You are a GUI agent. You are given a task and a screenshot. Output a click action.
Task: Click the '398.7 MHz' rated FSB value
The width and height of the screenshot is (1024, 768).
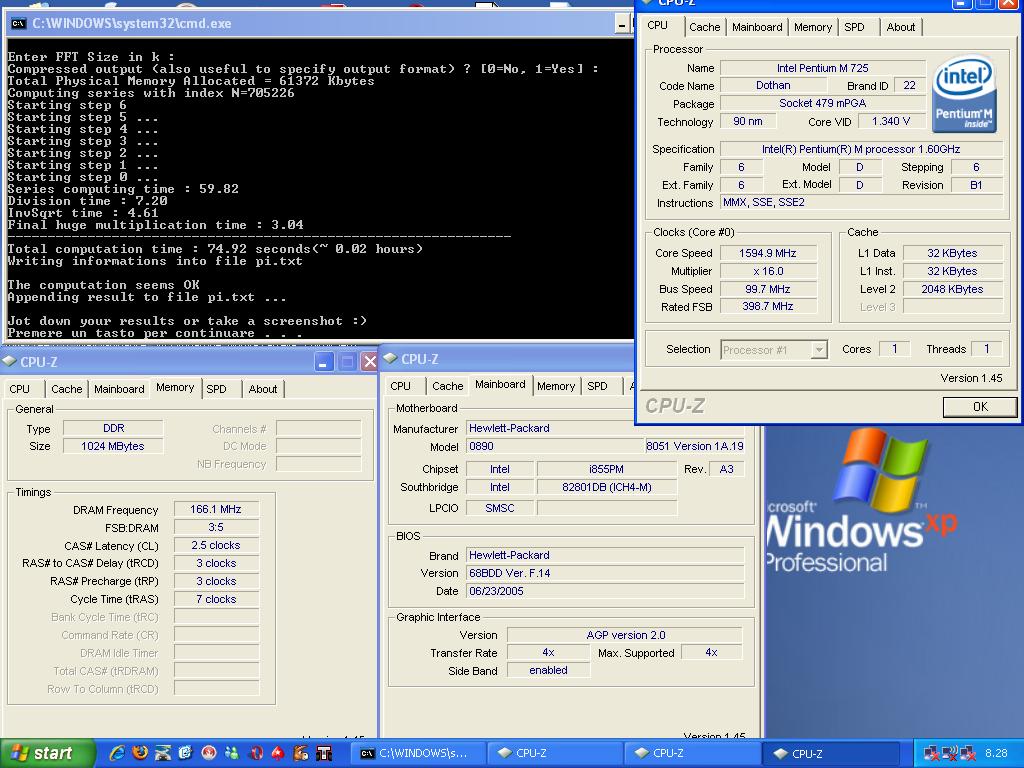pyautogui.click(x=768, y=306)
